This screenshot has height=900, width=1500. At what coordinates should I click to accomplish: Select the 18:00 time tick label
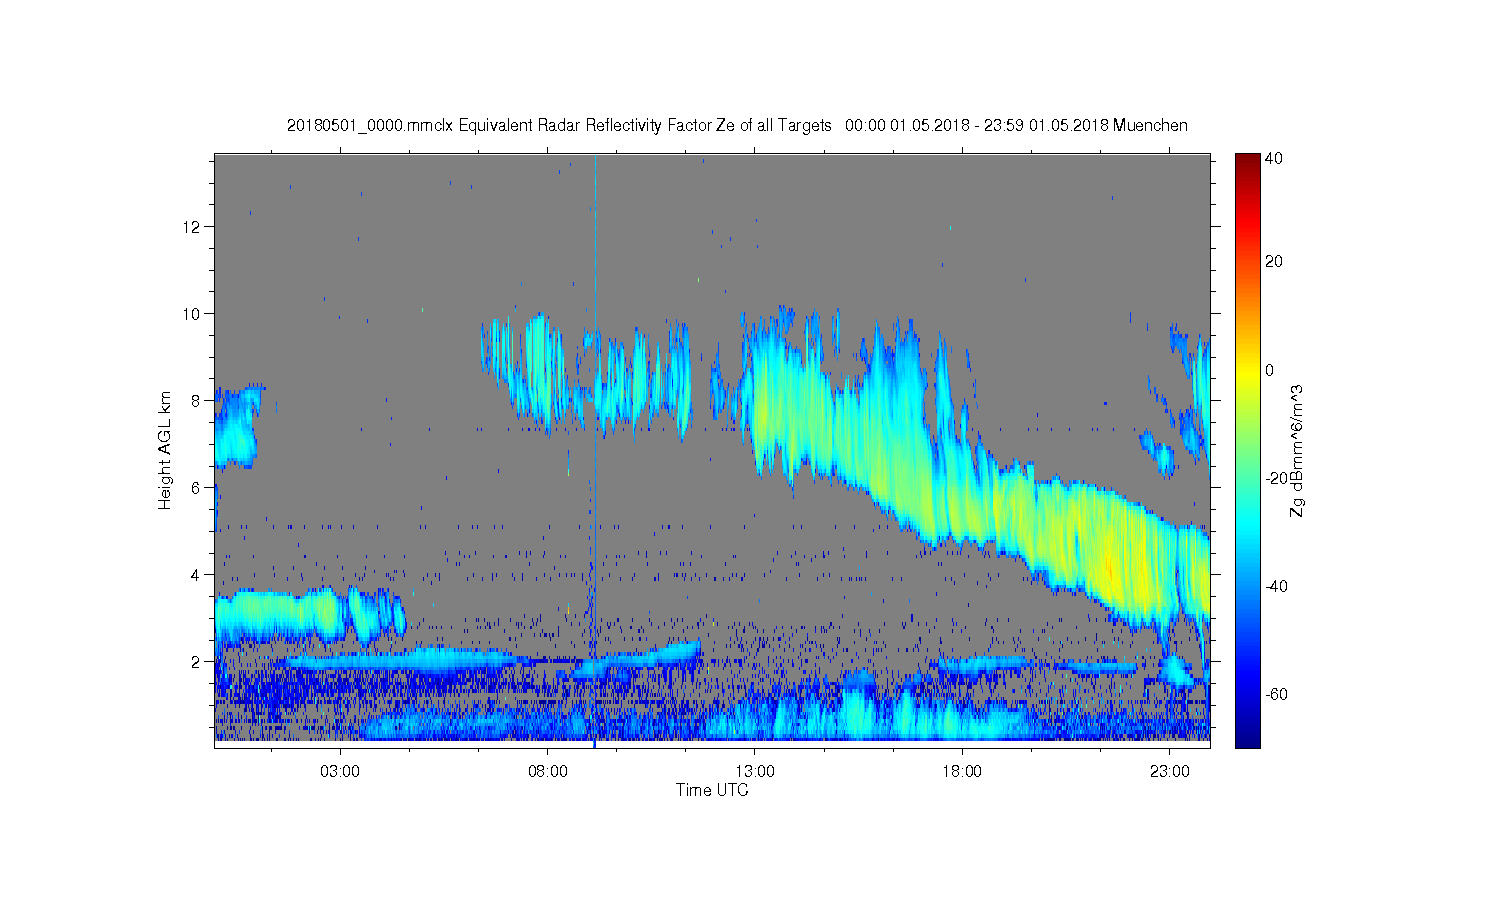[962, 772]
